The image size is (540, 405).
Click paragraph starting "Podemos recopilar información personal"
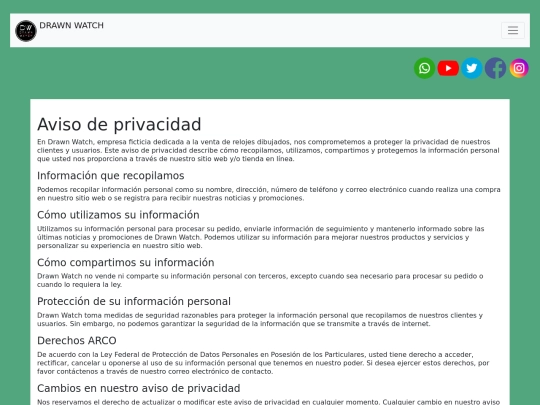(270, 194)
